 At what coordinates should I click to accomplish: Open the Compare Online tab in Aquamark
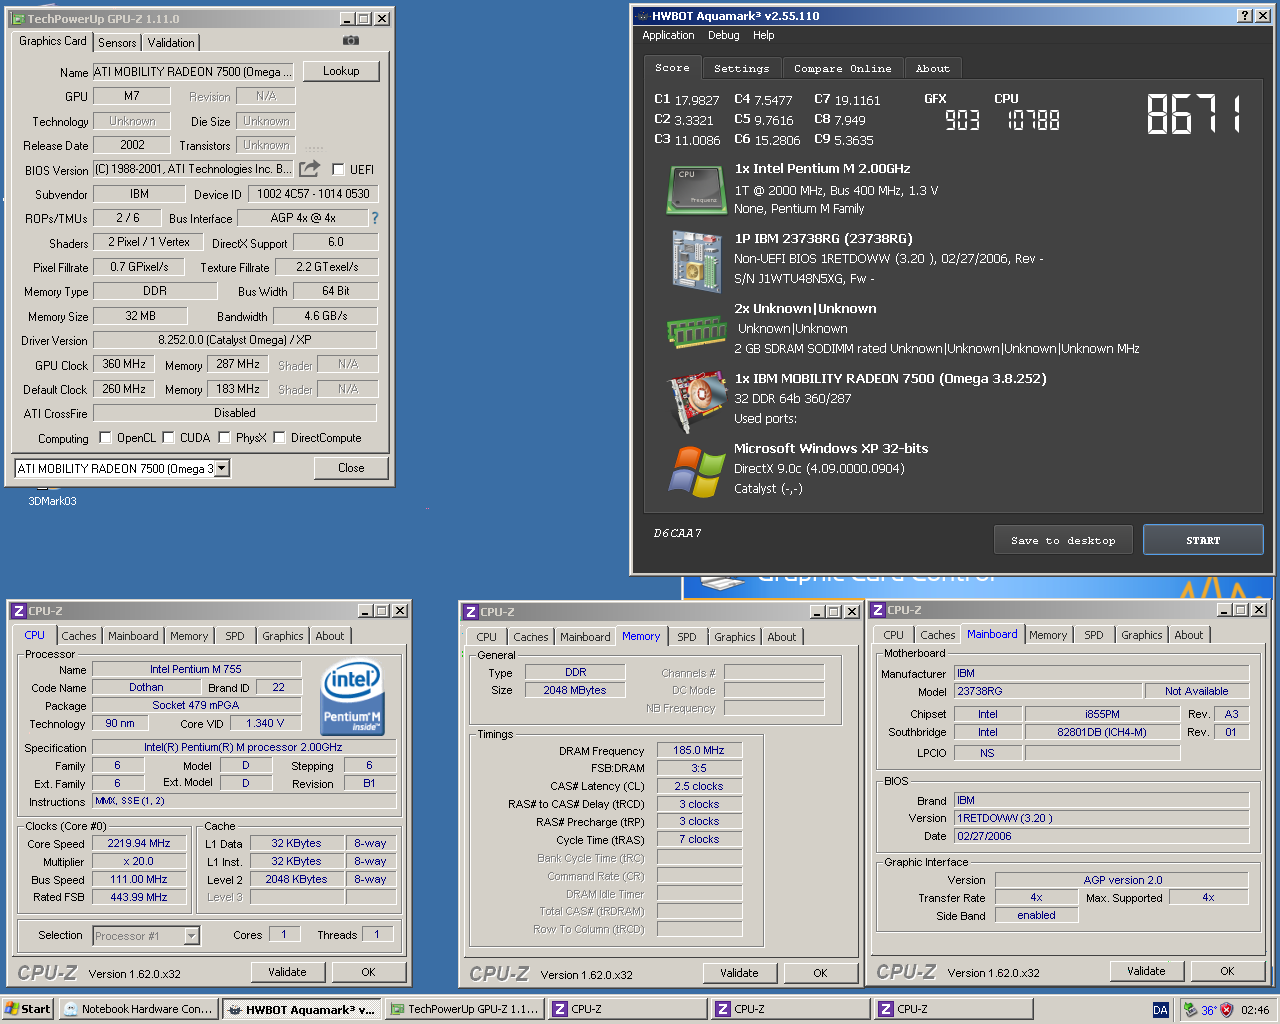tap(843, 69)
